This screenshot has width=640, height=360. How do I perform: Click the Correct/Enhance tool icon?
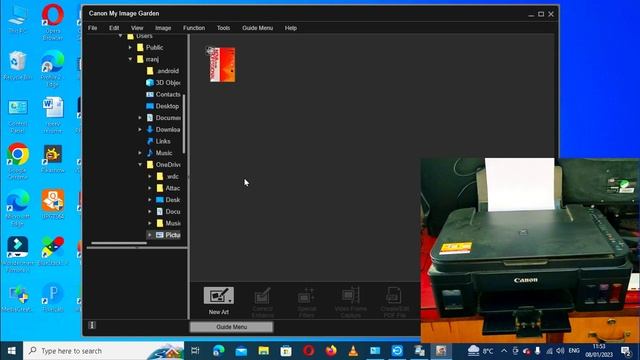[262, 297]
